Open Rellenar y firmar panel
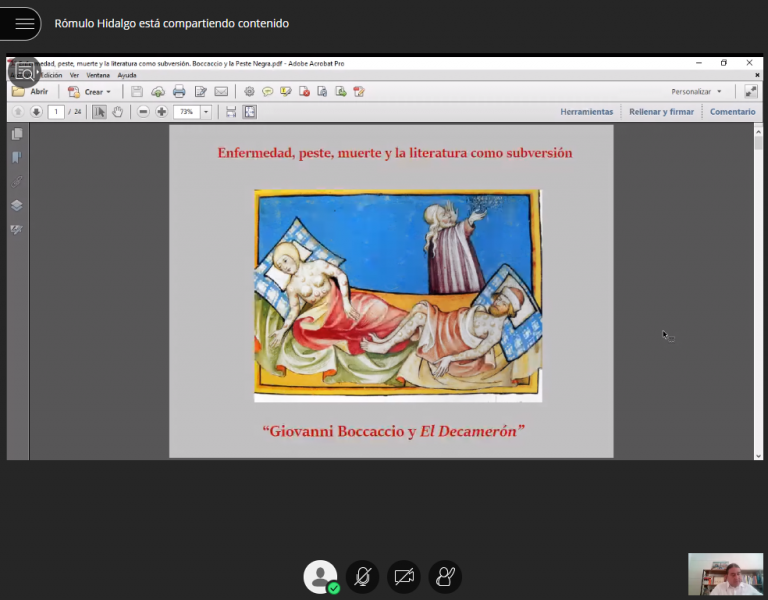The width and height of the screenshot is (768, 600). [661, 112]
